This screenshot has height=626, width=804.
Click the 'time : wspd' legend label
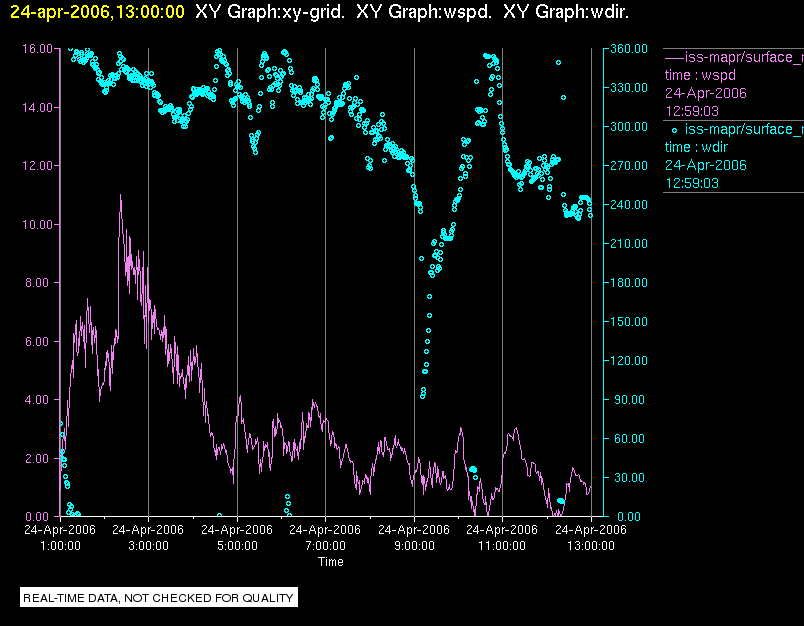700,75
